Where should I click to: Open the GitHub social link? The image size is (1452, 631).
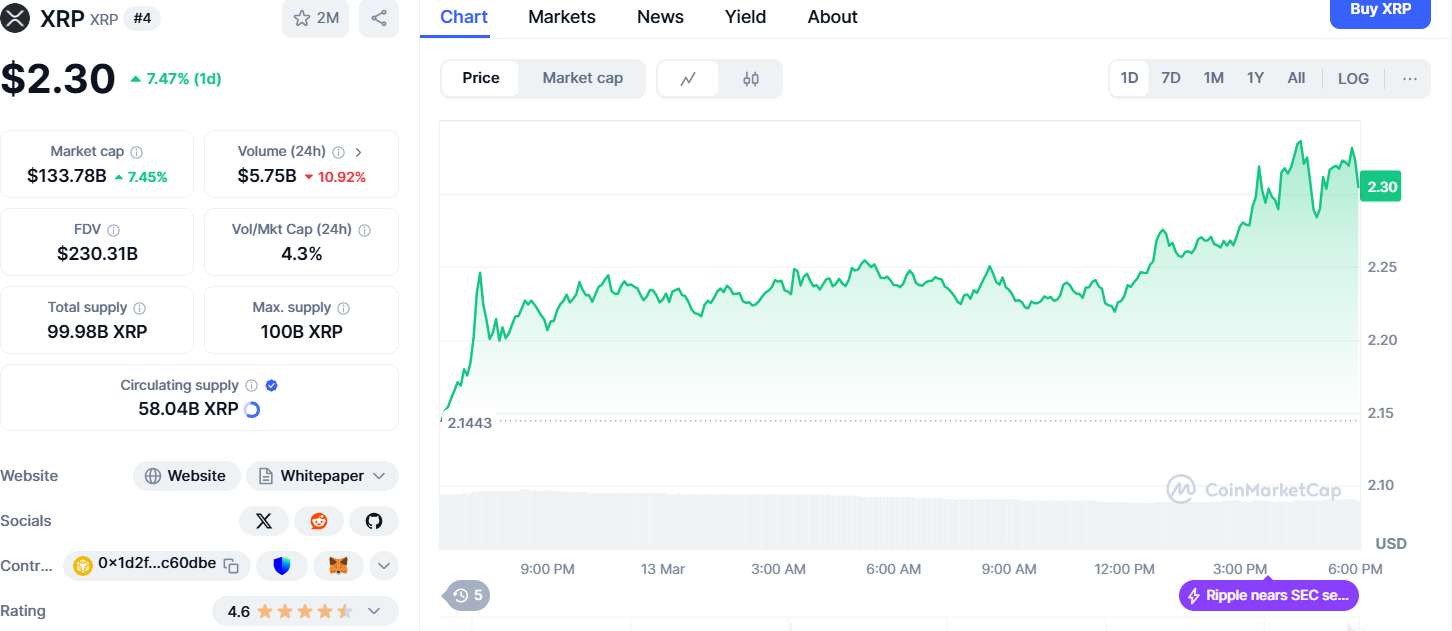tap(374, 521)
